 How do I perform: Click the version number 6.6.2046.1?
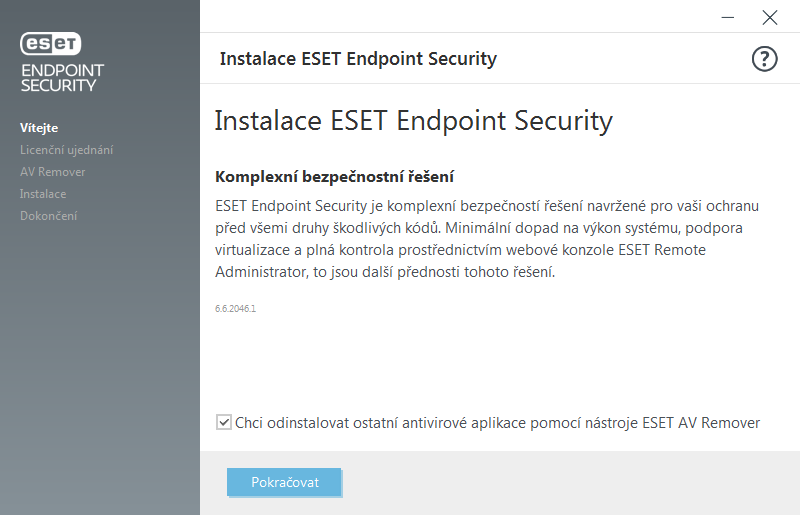pos(236,309)
